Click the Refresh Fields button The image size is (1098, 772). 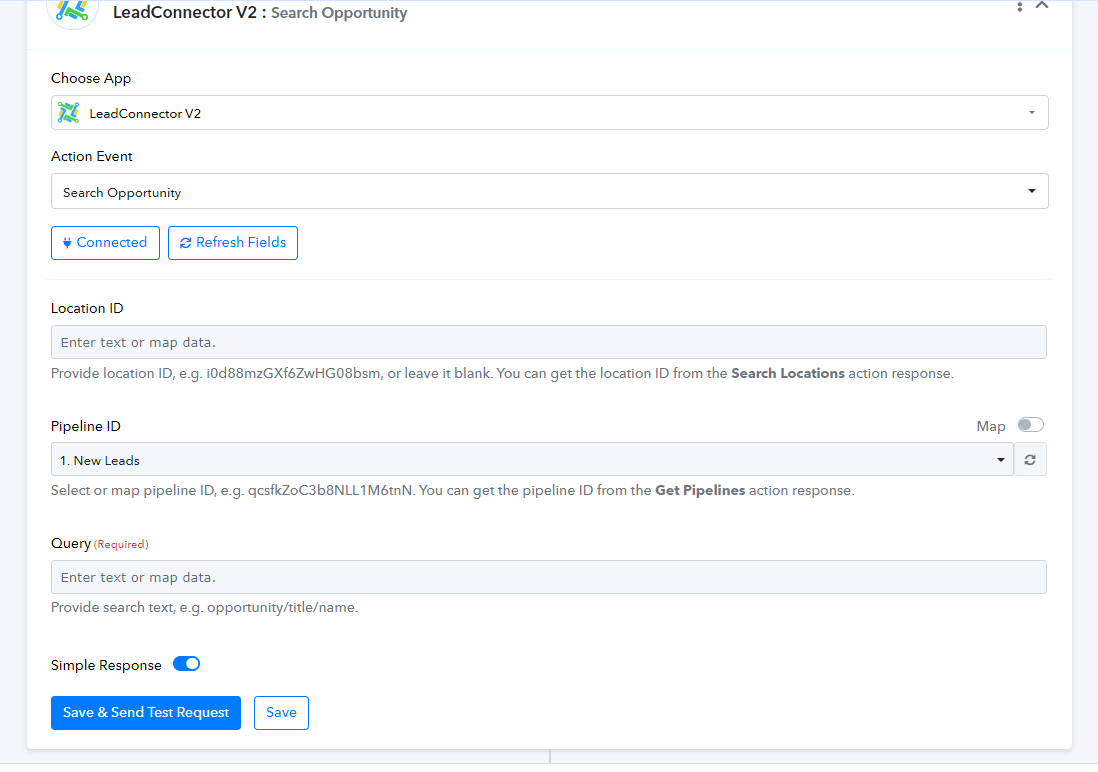pyautogui.click(x=232, y=242)
